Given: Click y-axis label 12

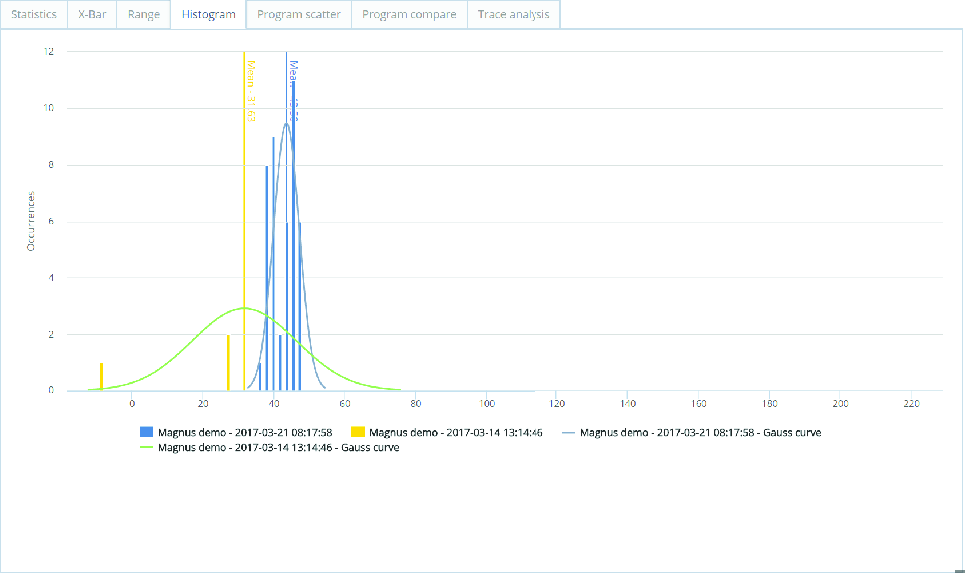Looking at the screenshot, I should [x=49, y=52].
